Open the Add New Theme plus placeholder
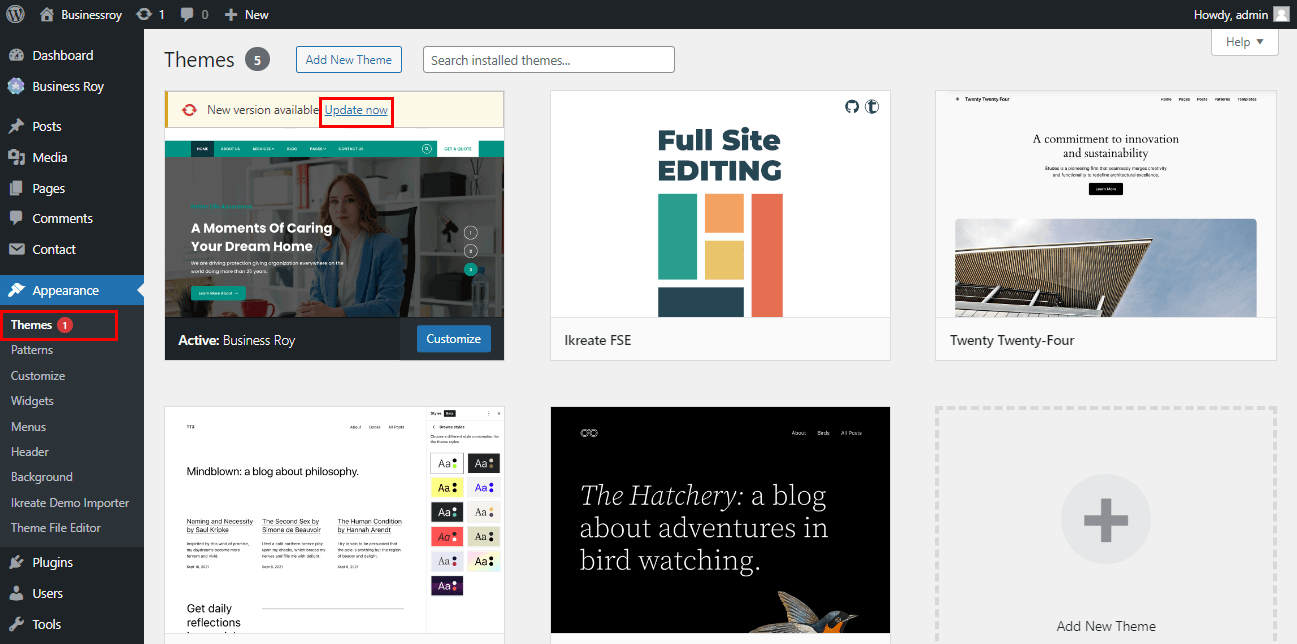 tap(1105, 520)
